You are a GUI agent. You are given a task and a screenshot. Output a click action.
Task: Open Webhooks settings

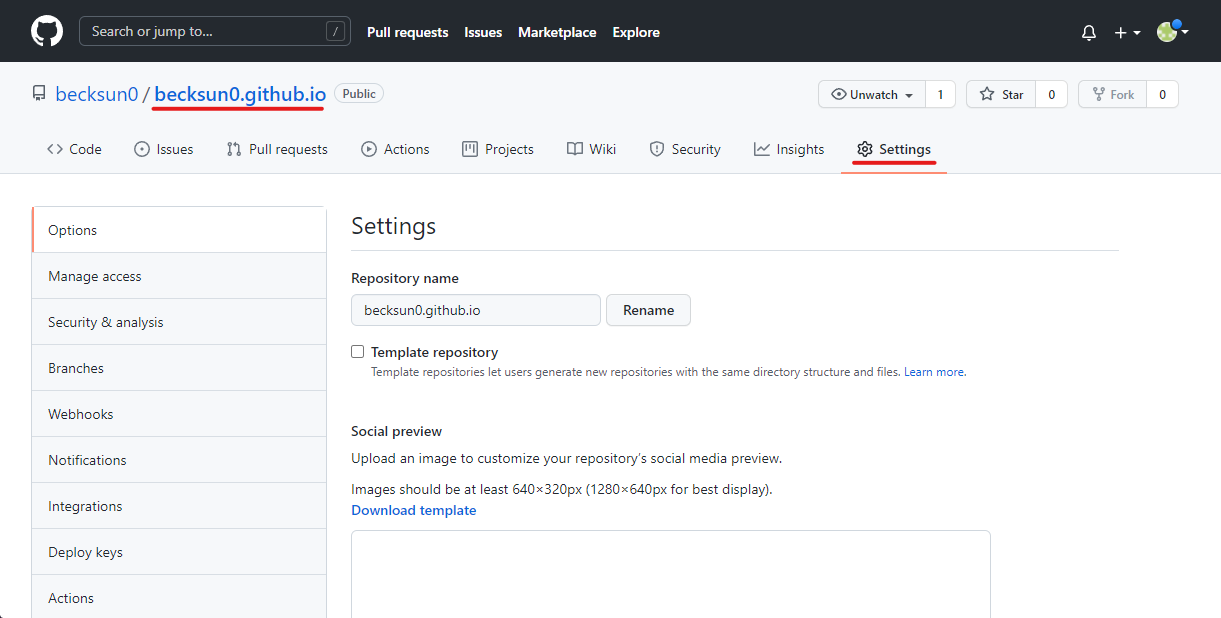[179, 414]
